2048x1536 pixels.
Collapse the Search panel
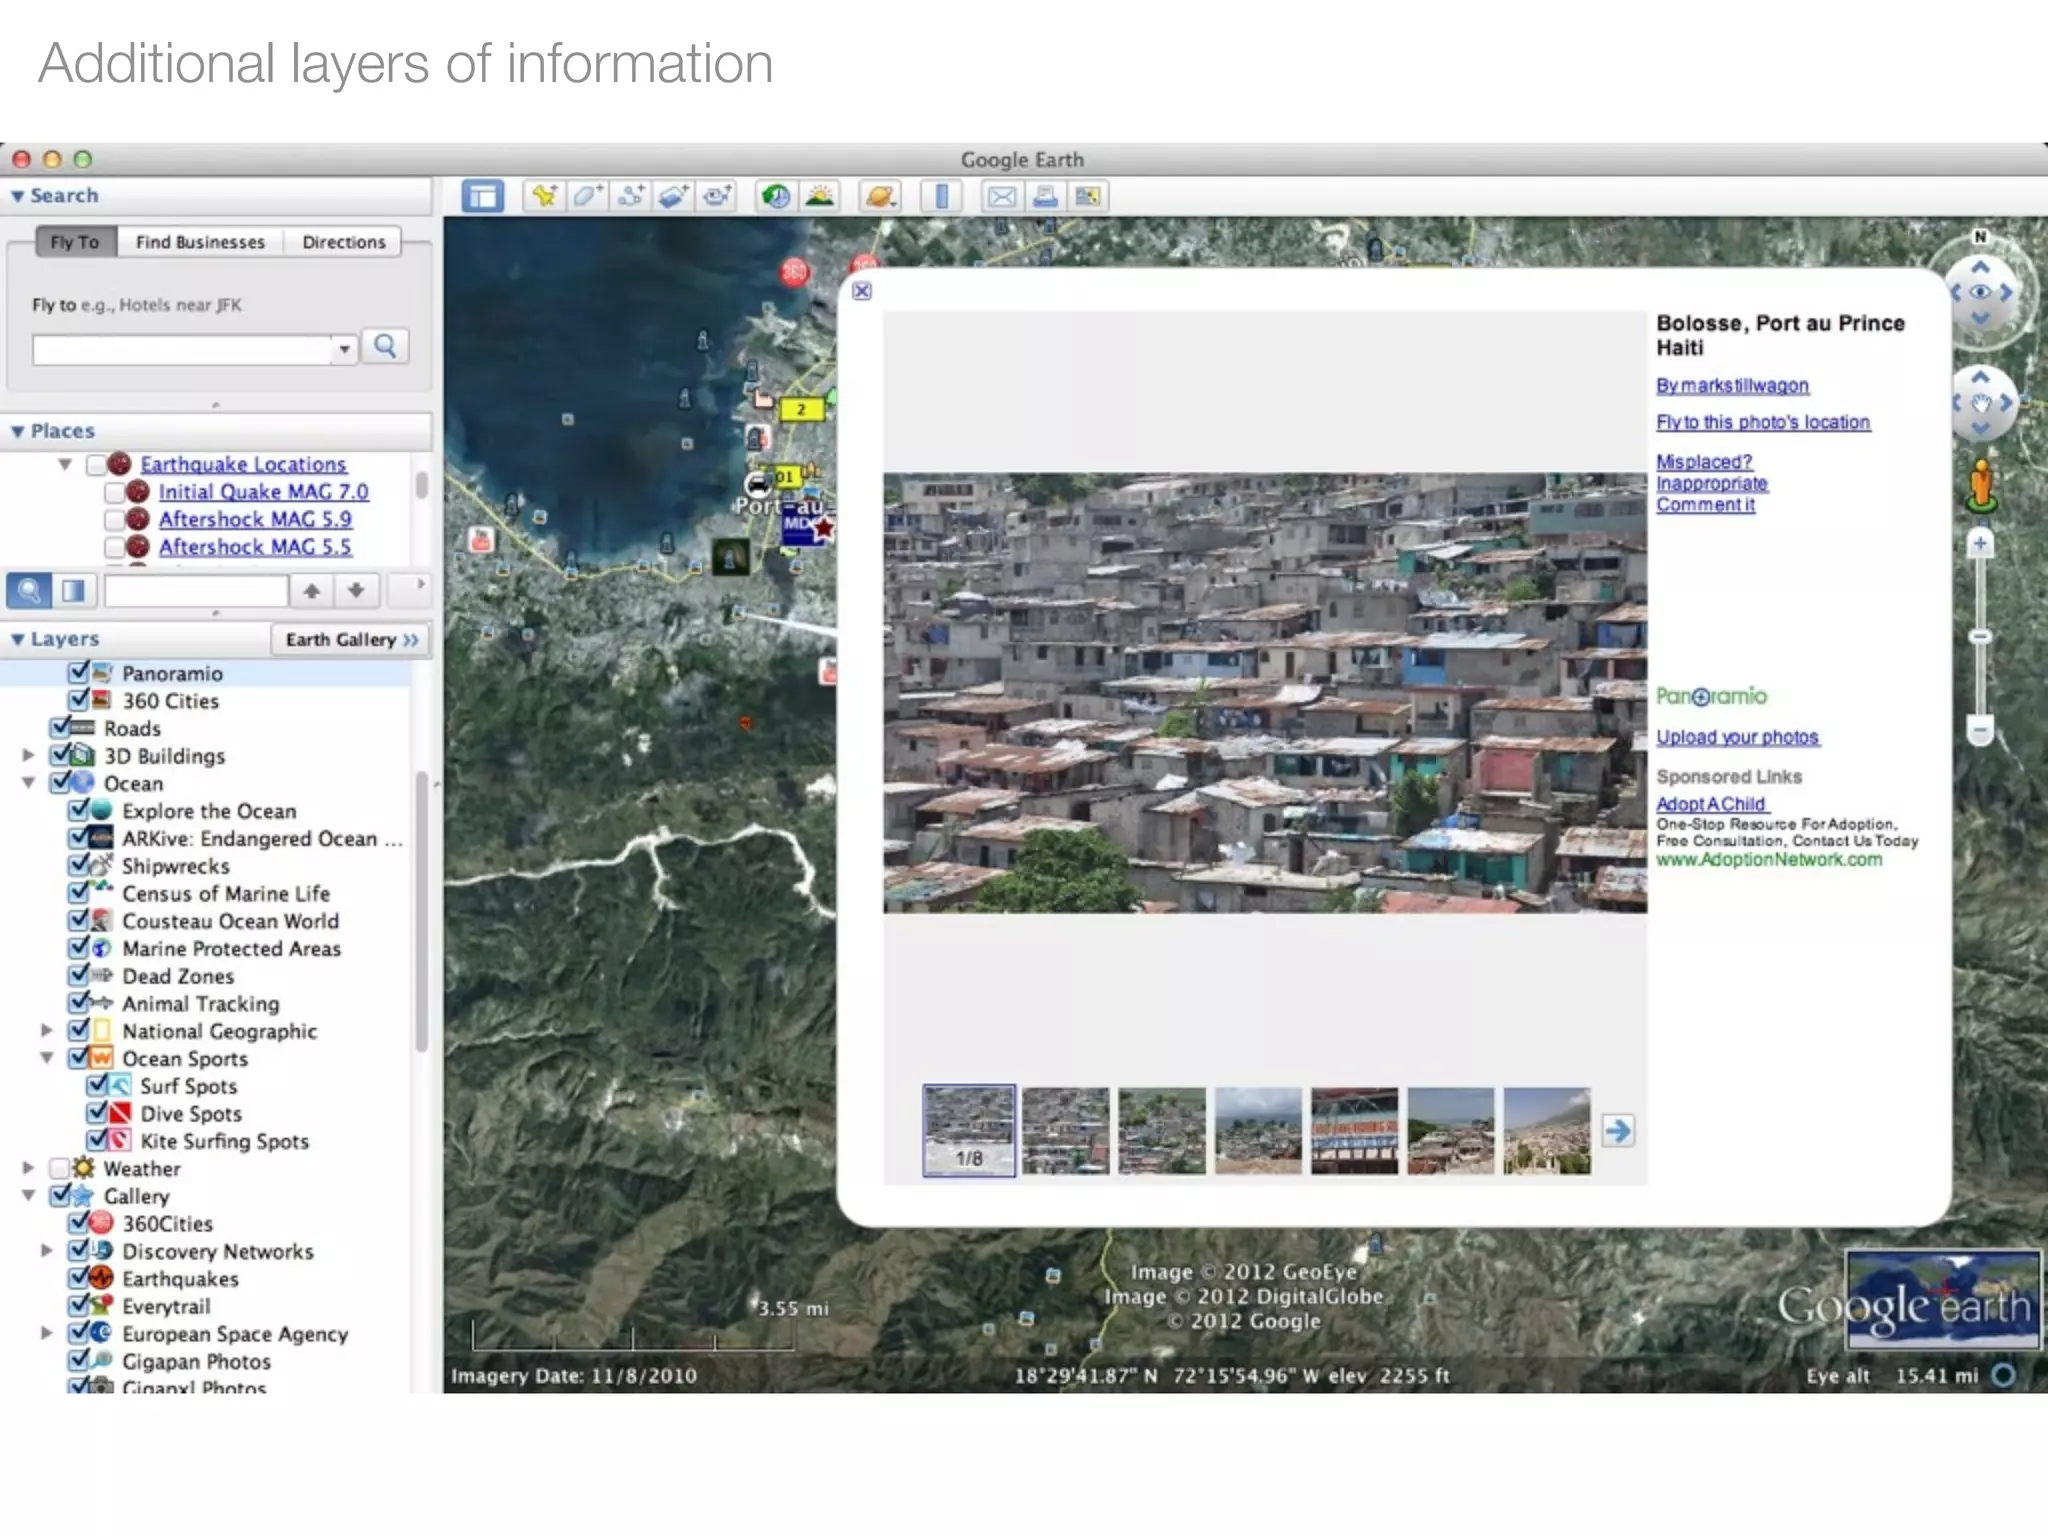tap(17, 196)
